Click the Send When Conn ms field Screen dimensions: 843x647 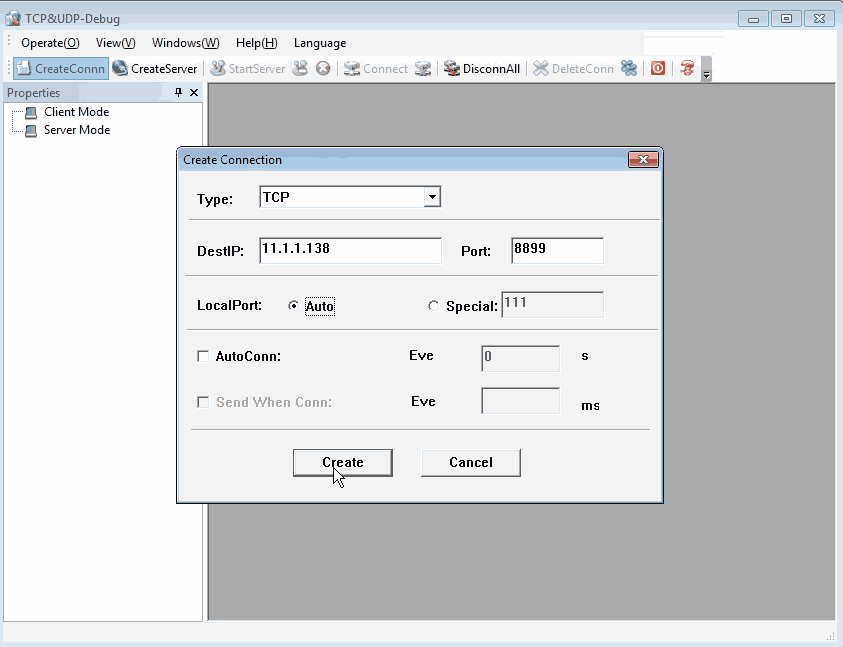[x=520, y=401]
